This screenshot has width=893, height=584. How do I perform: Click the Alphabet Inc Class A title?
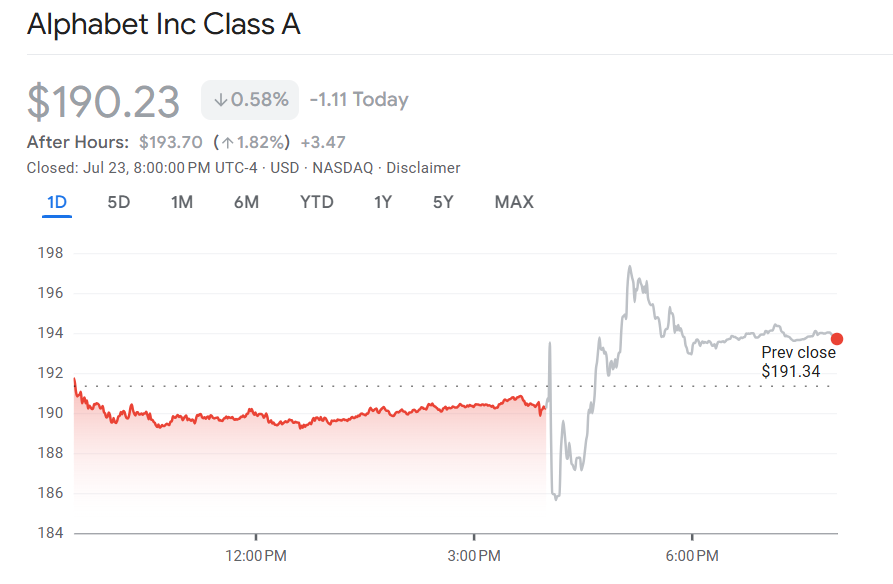pos(164,25)
